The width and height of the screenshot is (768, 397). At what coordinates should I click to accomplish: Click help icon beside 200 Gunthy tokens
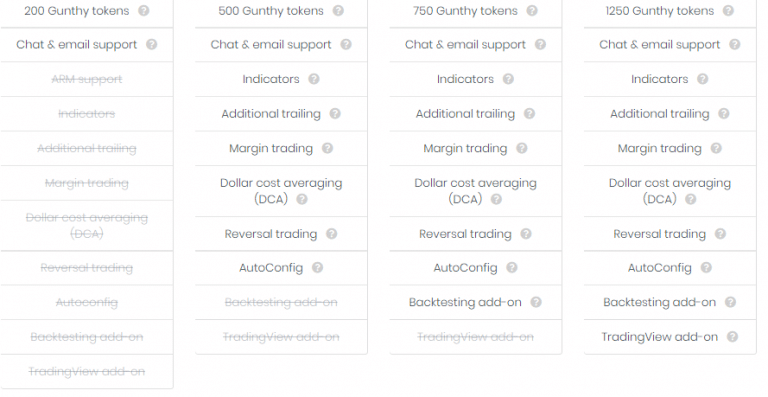[144, 10]
